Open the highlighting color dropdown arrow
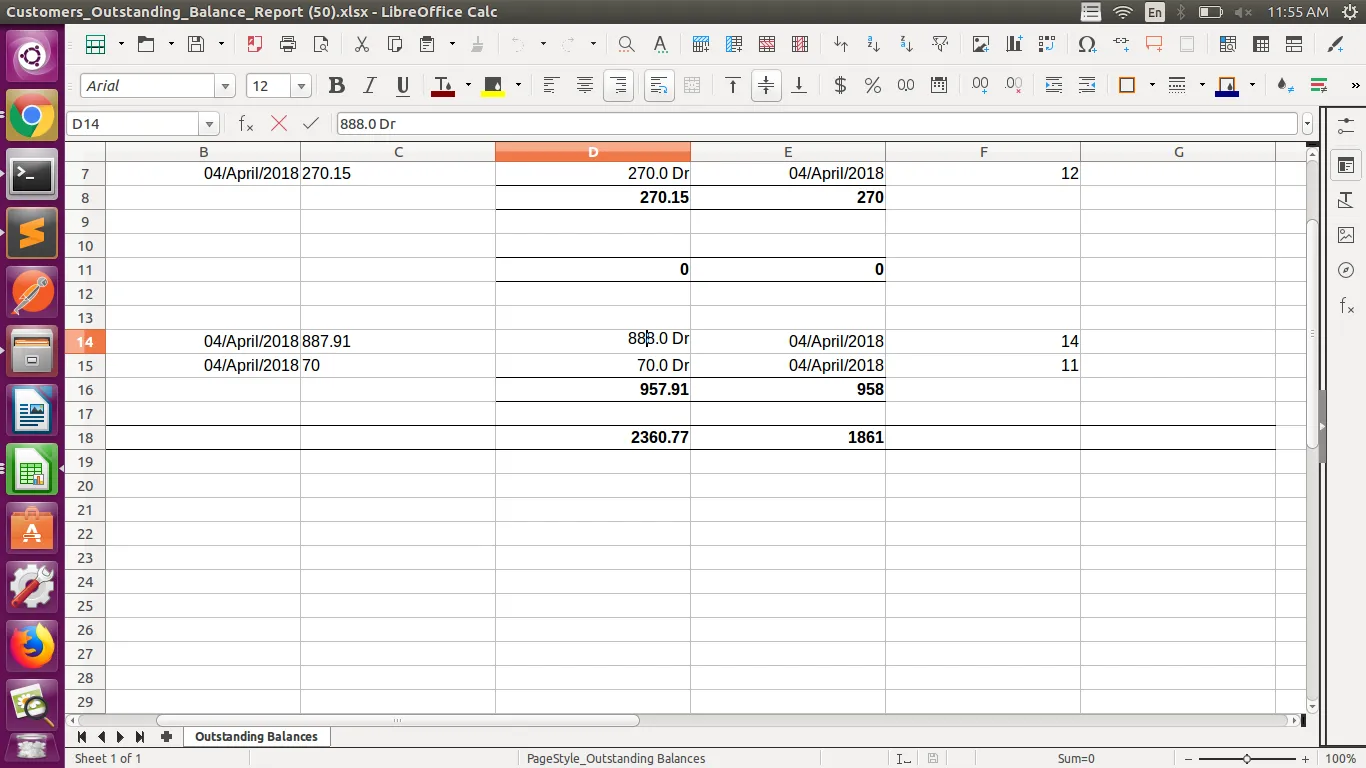The width and height of the screenshot is (1366, 768). coord(517,86)
